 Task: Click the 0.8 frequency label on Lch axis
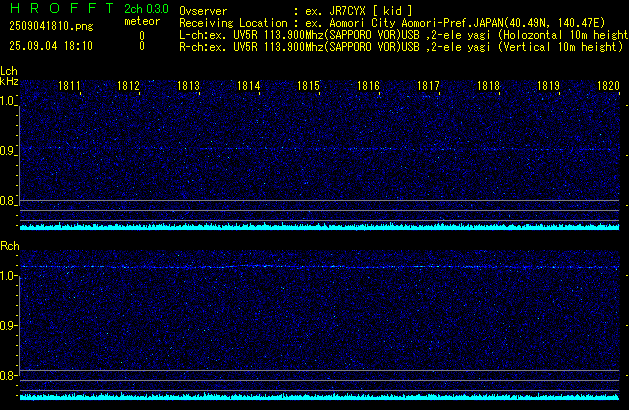(x=7, y=201)
